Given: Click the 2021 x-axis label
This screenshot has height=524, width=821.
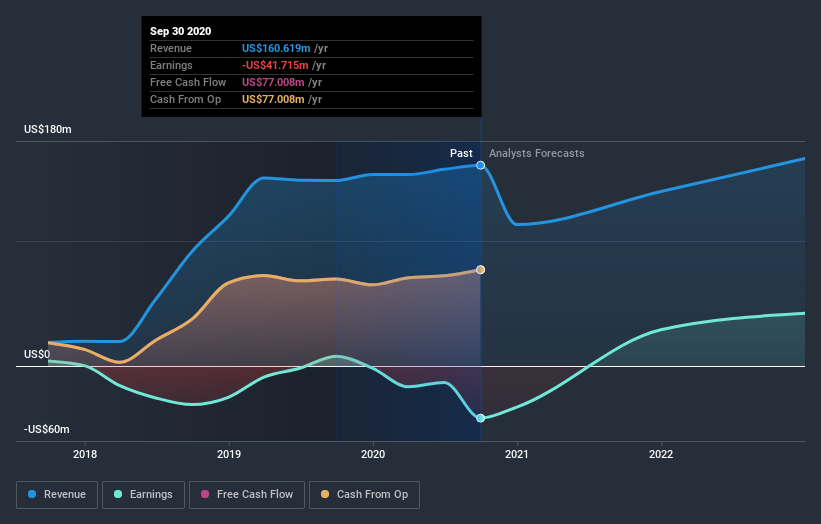Looking at the screenshot, I should click(x=517, y=454).
